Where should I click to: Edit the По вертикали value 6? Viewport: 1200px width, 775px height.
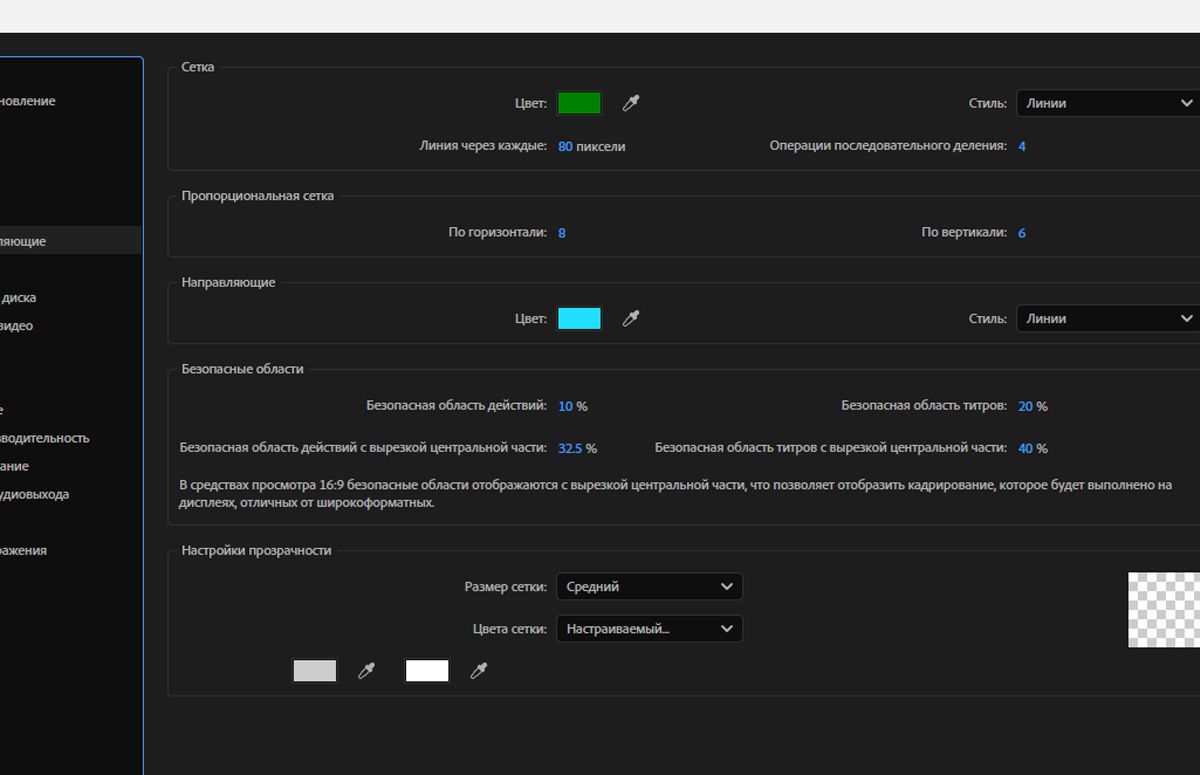coord(1022,233)
